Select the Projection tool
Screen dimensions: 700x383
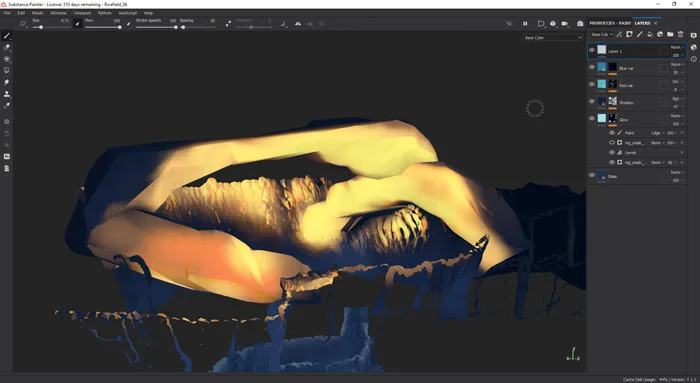pyautogui.click(x=7, y=59)
